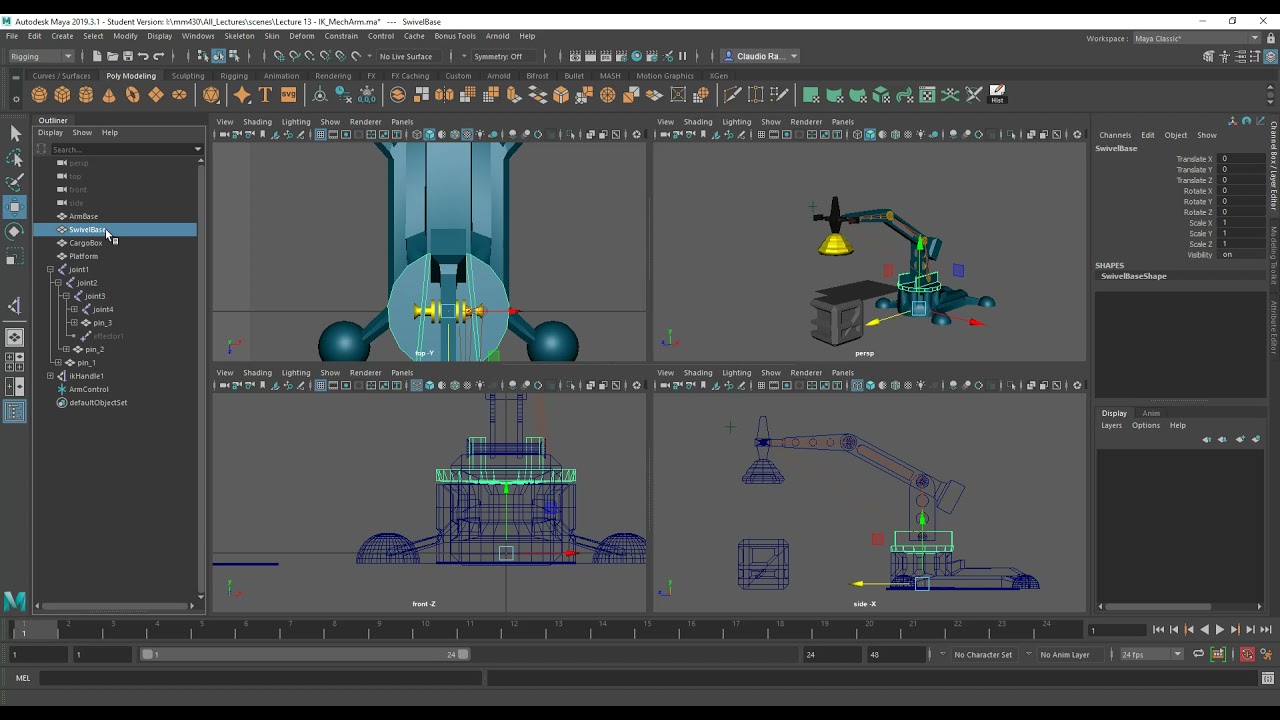Click the Polygon Cube shelf icon
This screenshot has height=720, width=1280.
(62, 95)
